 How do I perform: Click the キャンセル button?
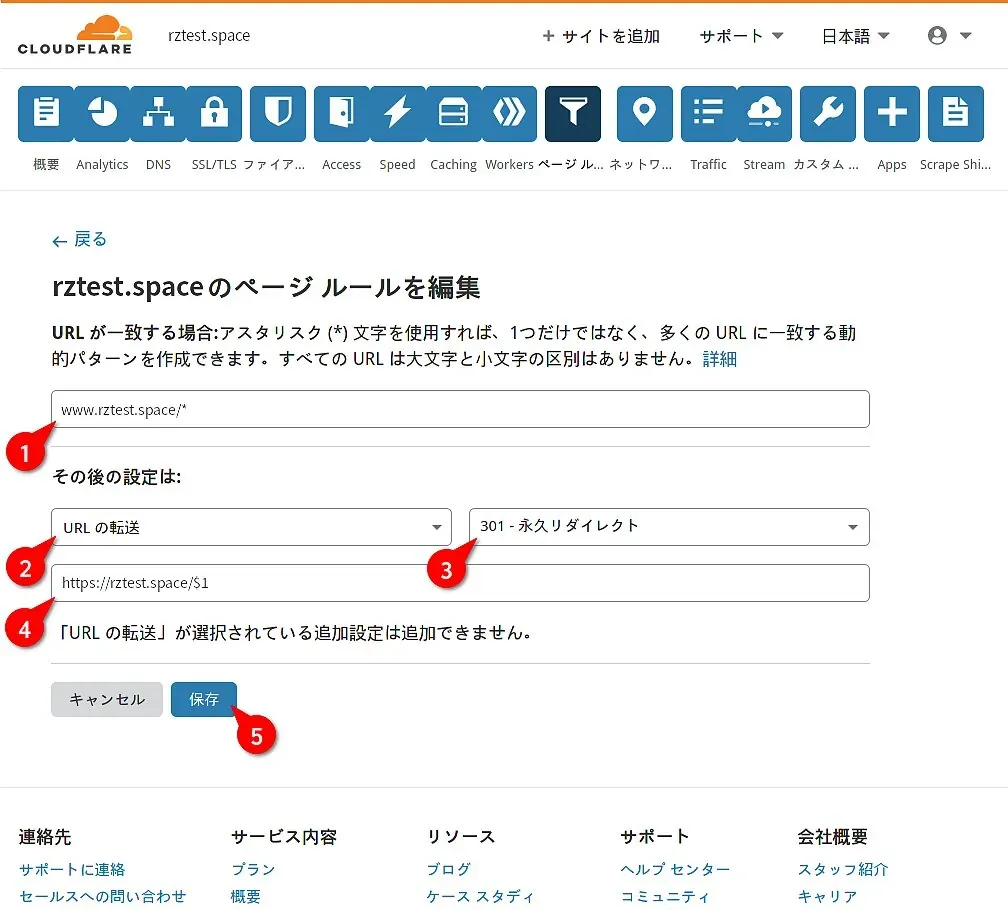107,699
